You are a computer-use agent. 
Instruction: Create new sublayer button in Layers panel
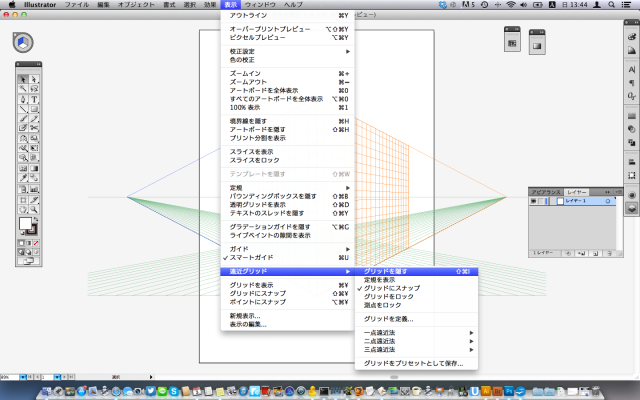581,253
